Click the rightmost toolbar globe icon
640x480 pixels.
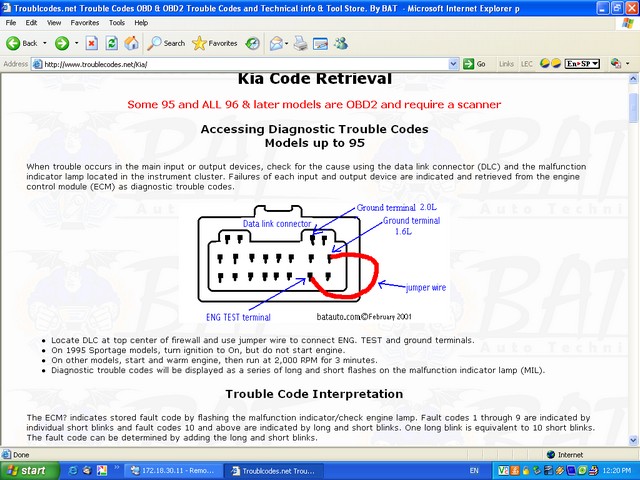616,64
